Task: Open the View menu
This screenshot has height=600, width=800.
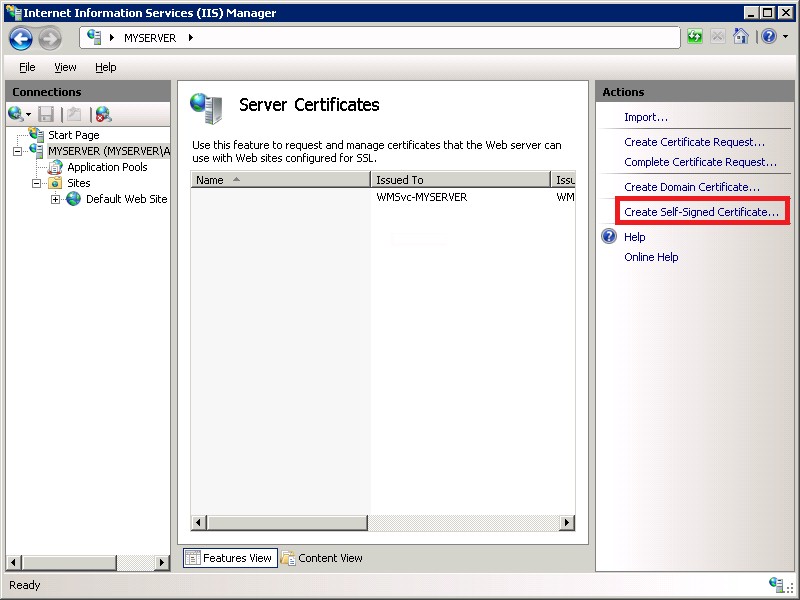Action: pyautogui.click(x=65, y=67)
